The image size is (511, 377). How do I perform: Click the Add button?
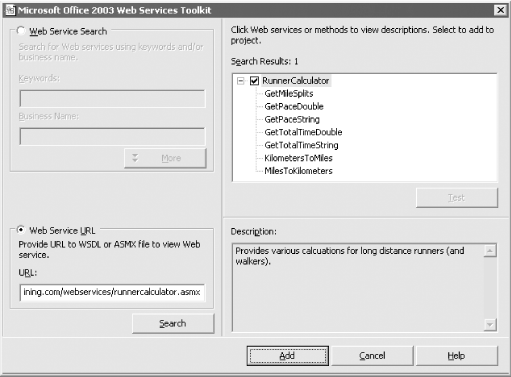(288, 356)
